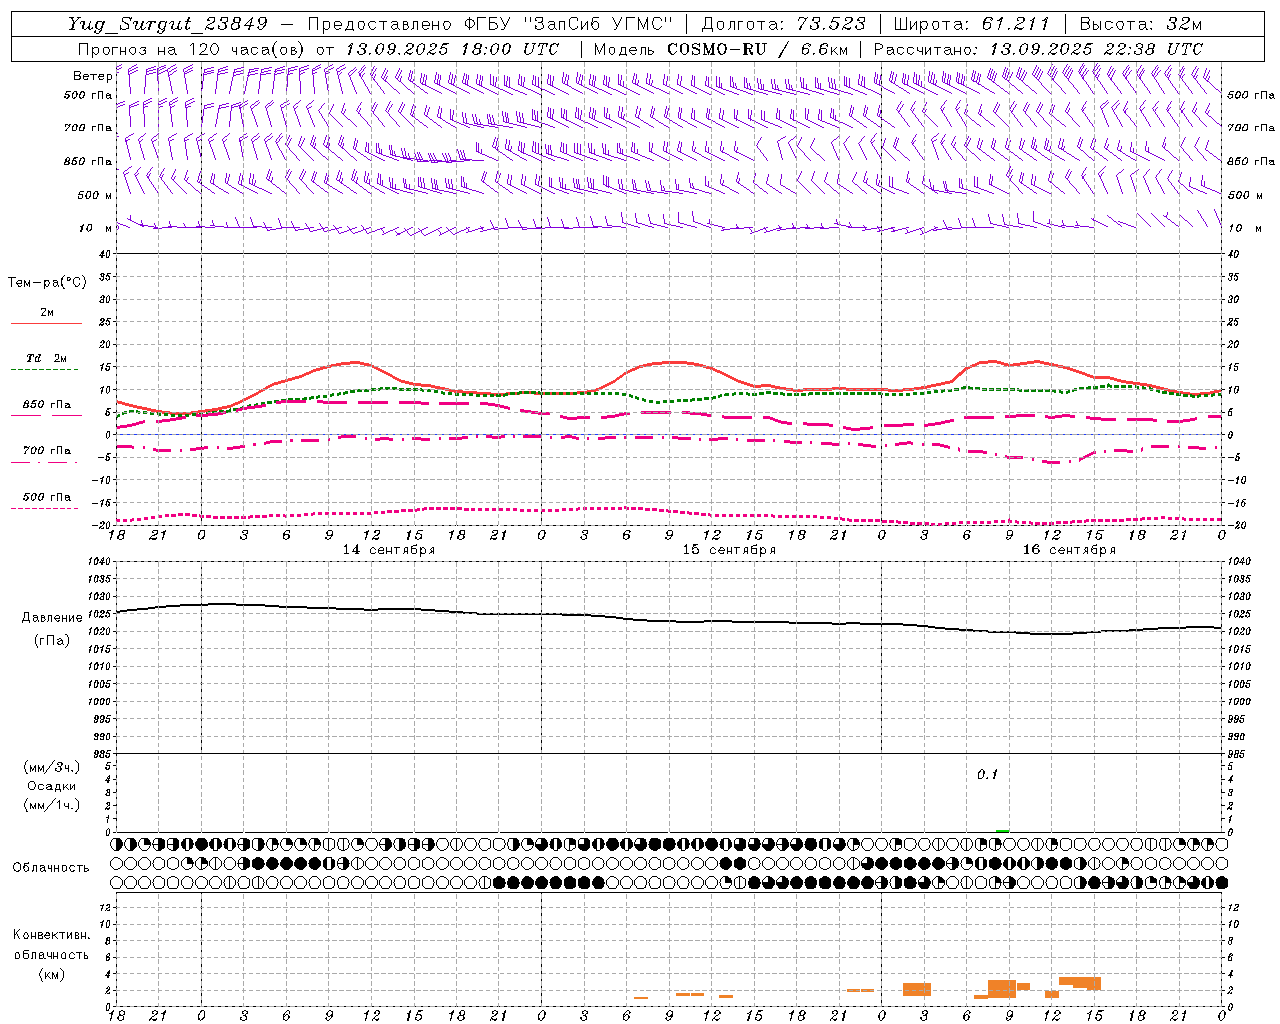
Task: Click the forecast start time 13.09.2025 18:00 UTC
Action: (452, 49)
